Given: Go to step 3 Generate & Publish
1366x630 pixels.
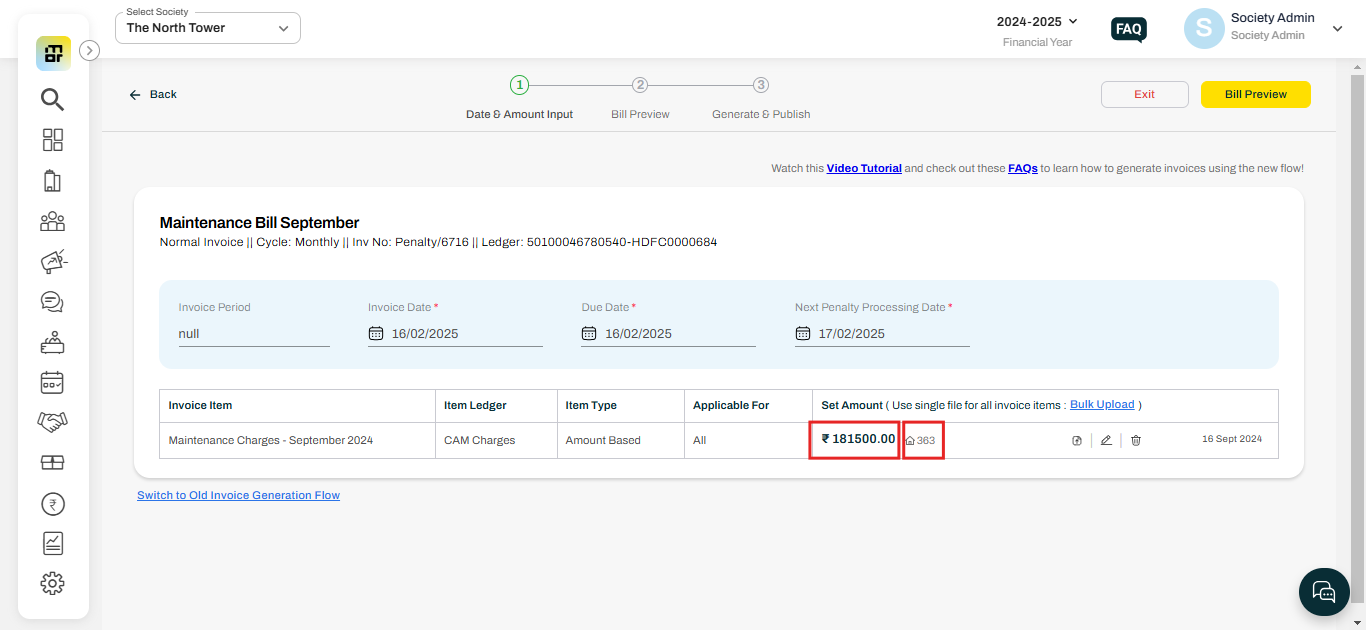Looking at the screenshot, I should tap(761, 86).
